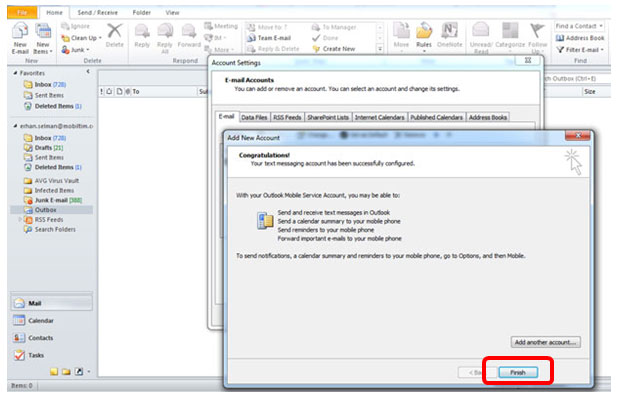Image resolution: width=618 pixels, height=410 pixels.
Task: Select the Outbox folder
Action: [x=51, y=210]
